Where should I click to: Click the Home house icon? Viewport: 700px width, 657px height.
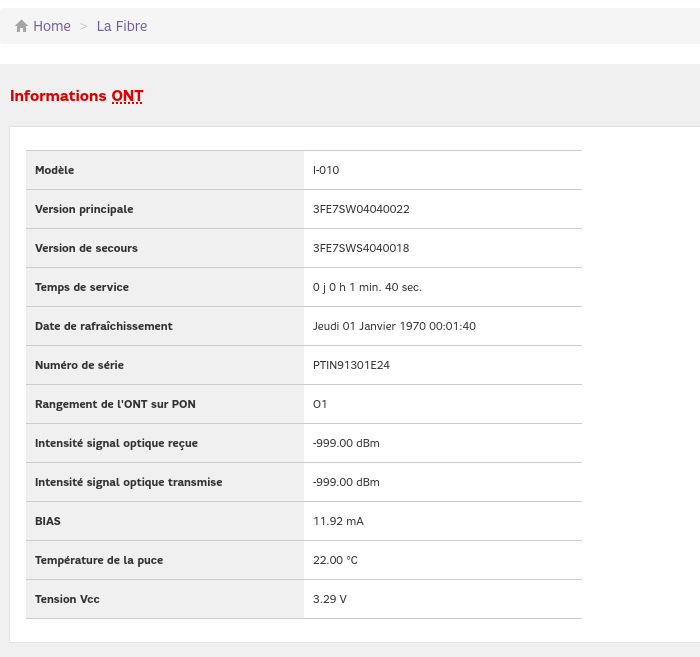(x=21, y=26)
